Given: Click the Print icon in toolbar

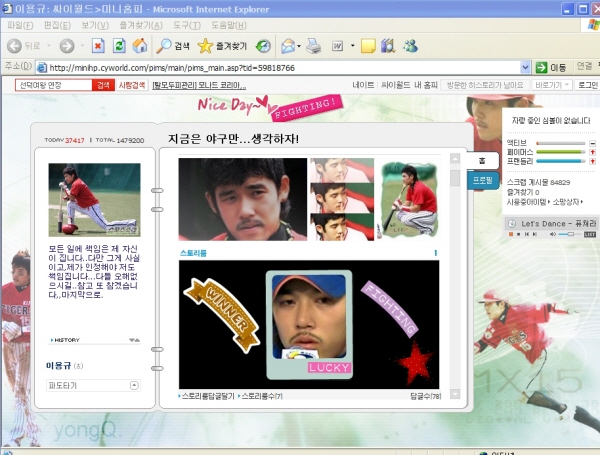Looking at the screenshot, I should coord(313,46).
